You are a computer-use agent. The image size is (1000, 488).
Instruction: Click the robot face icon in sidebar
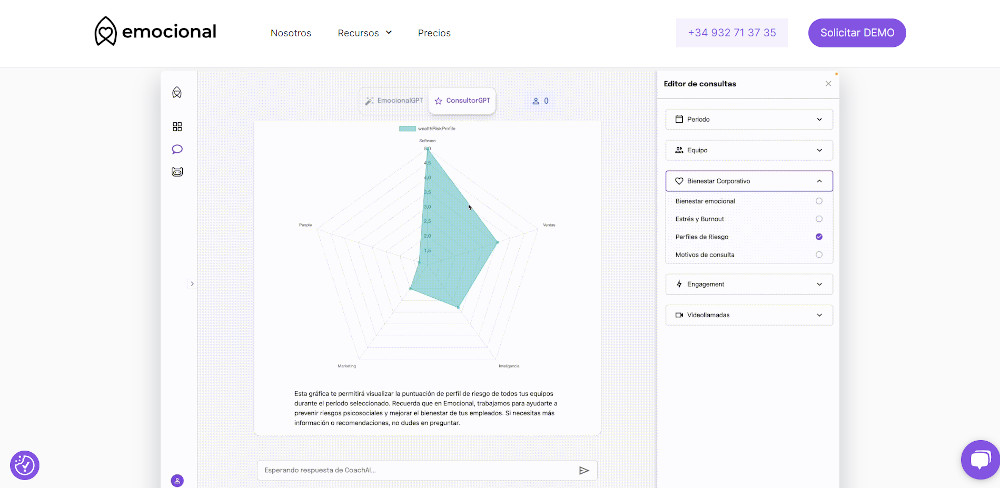tap(177, 172)
